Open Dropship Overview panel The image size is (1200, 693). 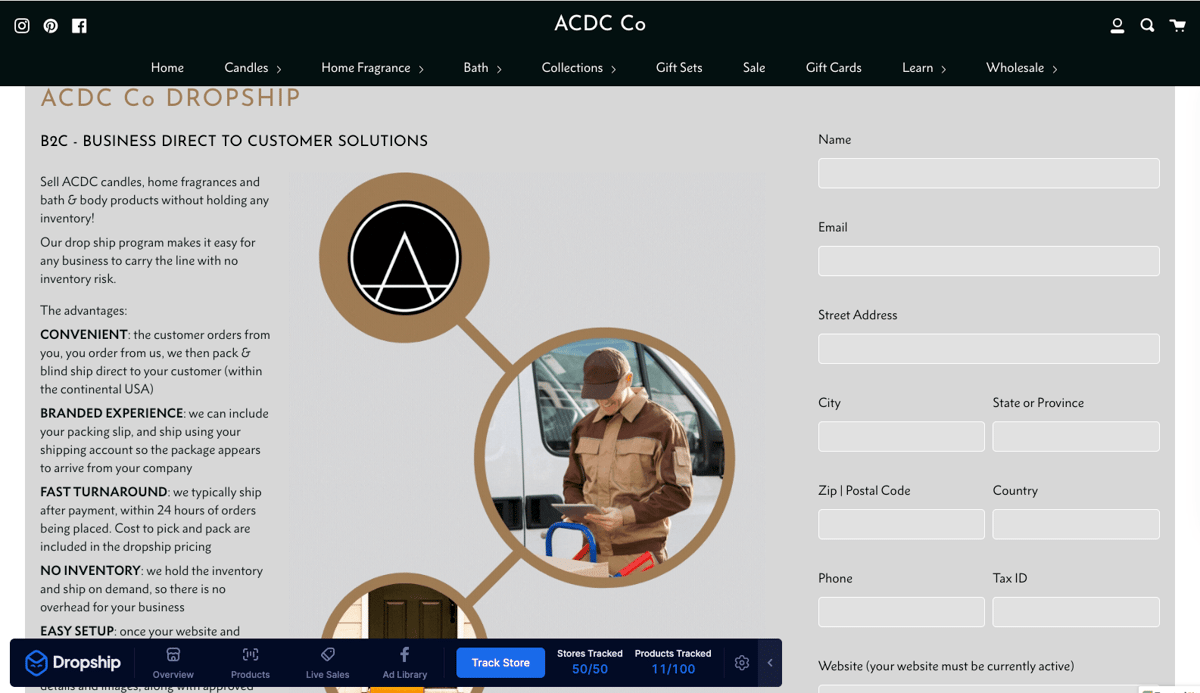point(173,663)
